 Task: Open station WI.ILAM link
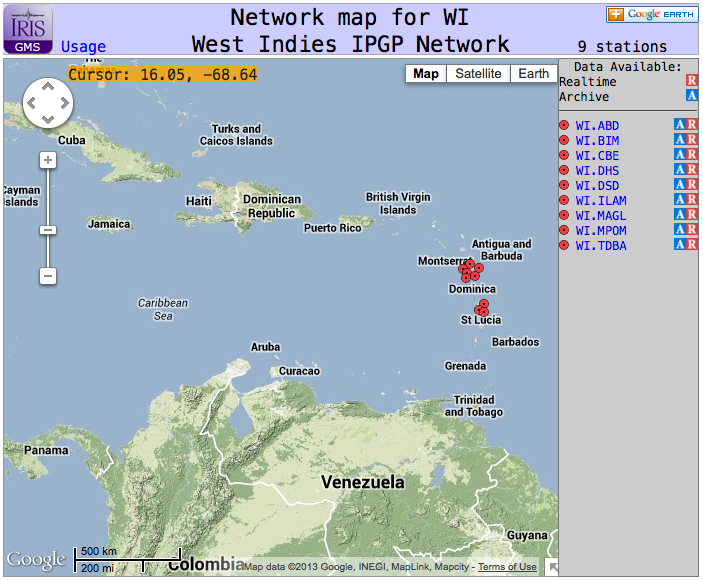point(601,201)
